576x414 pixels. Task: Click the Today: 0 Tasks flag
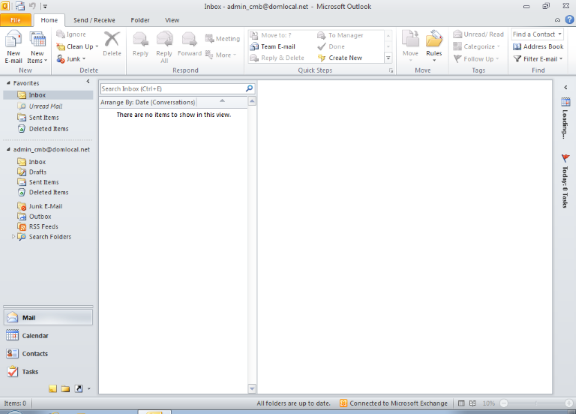565,158
